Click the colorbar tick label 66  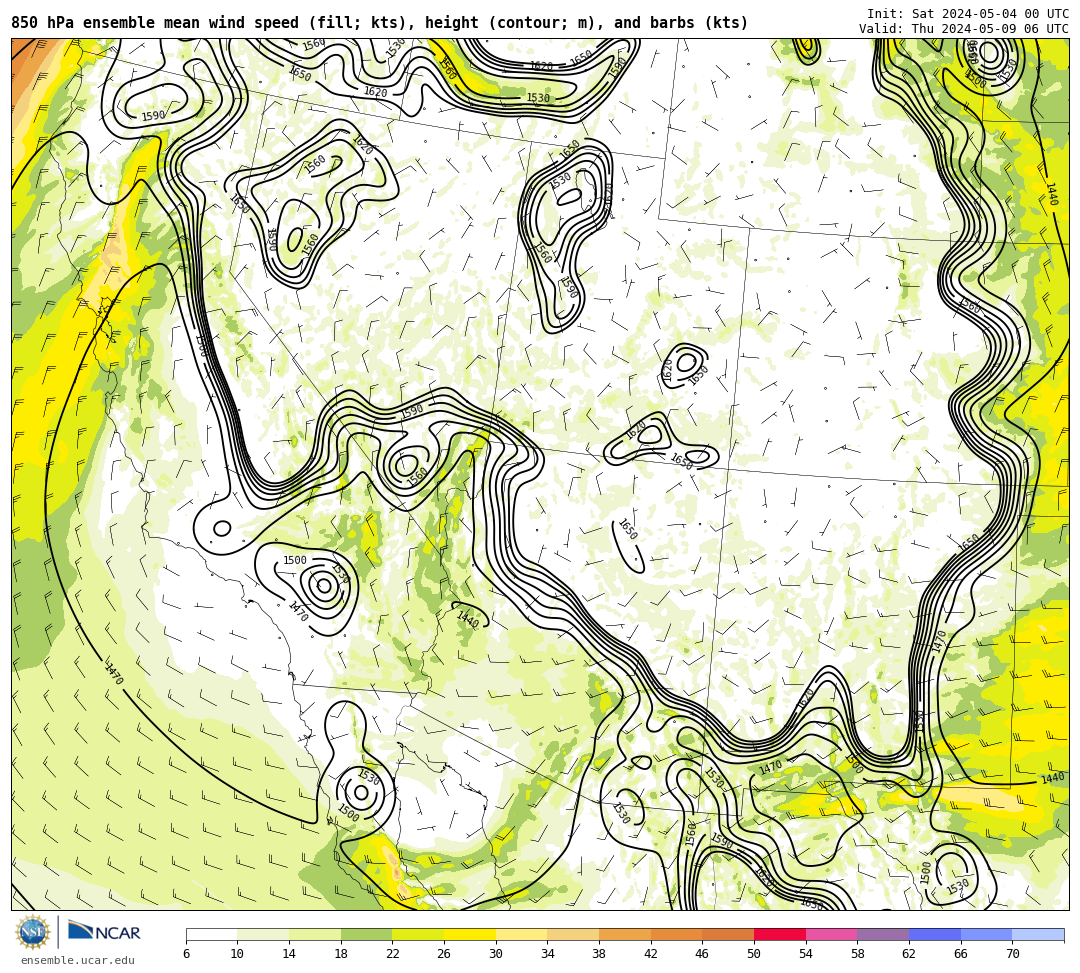[961, 954]
